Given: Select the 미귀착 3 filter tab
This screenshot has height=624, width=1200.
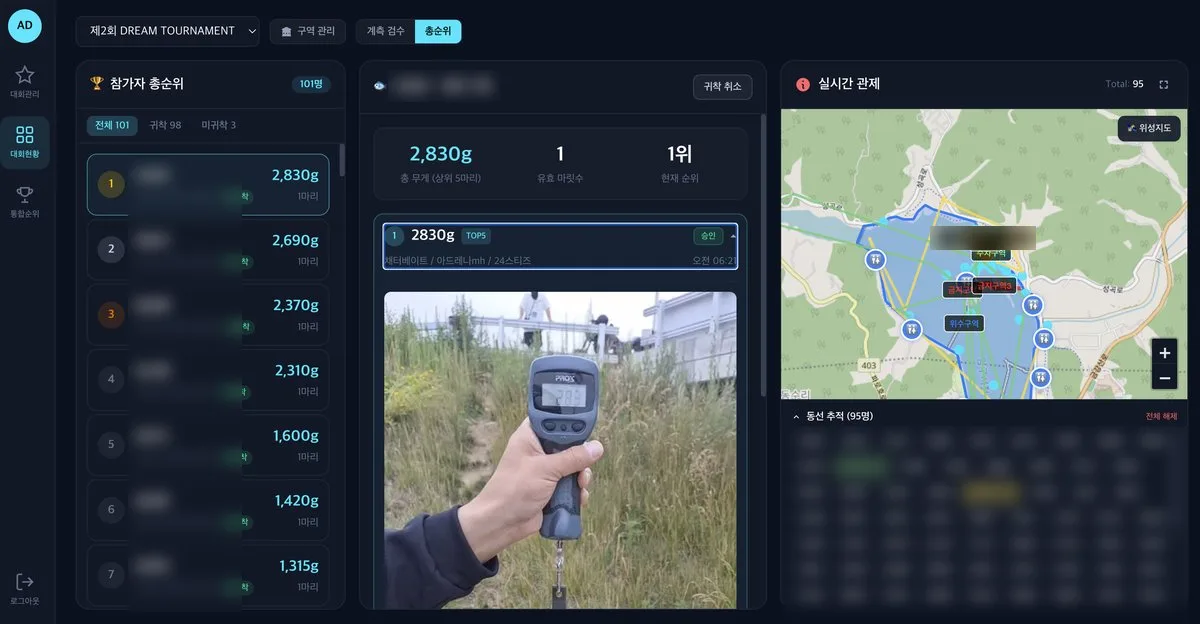Looking at the screenshot, I should click(x=219, y=125).
